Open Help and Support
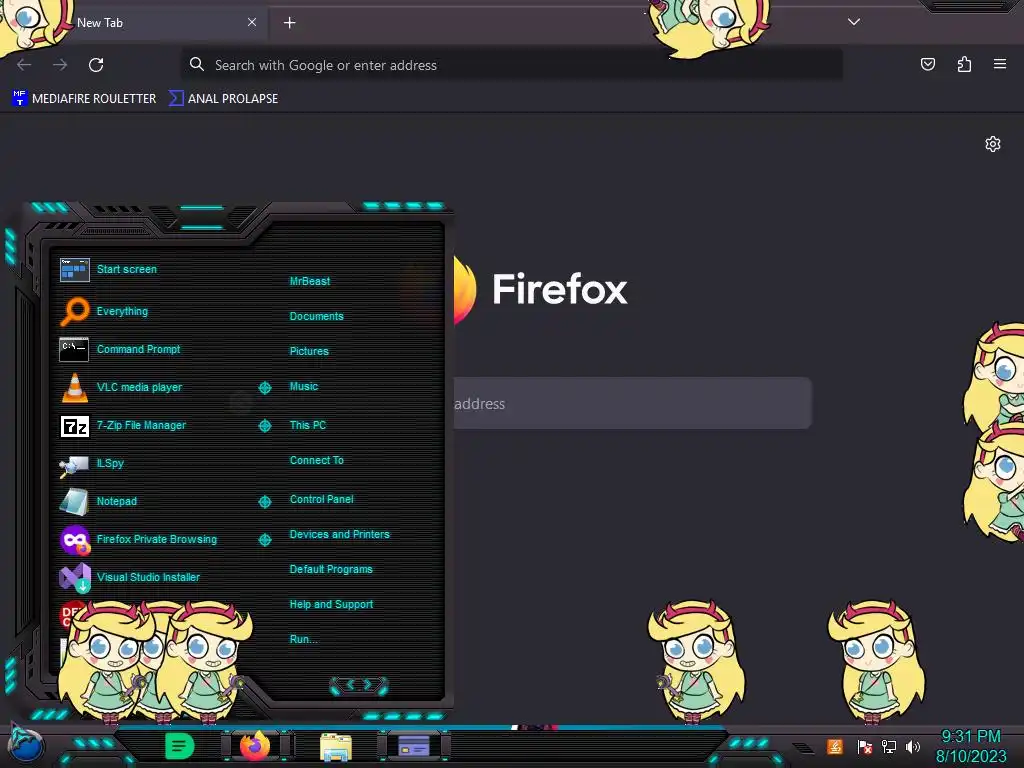 pos(331,604)
